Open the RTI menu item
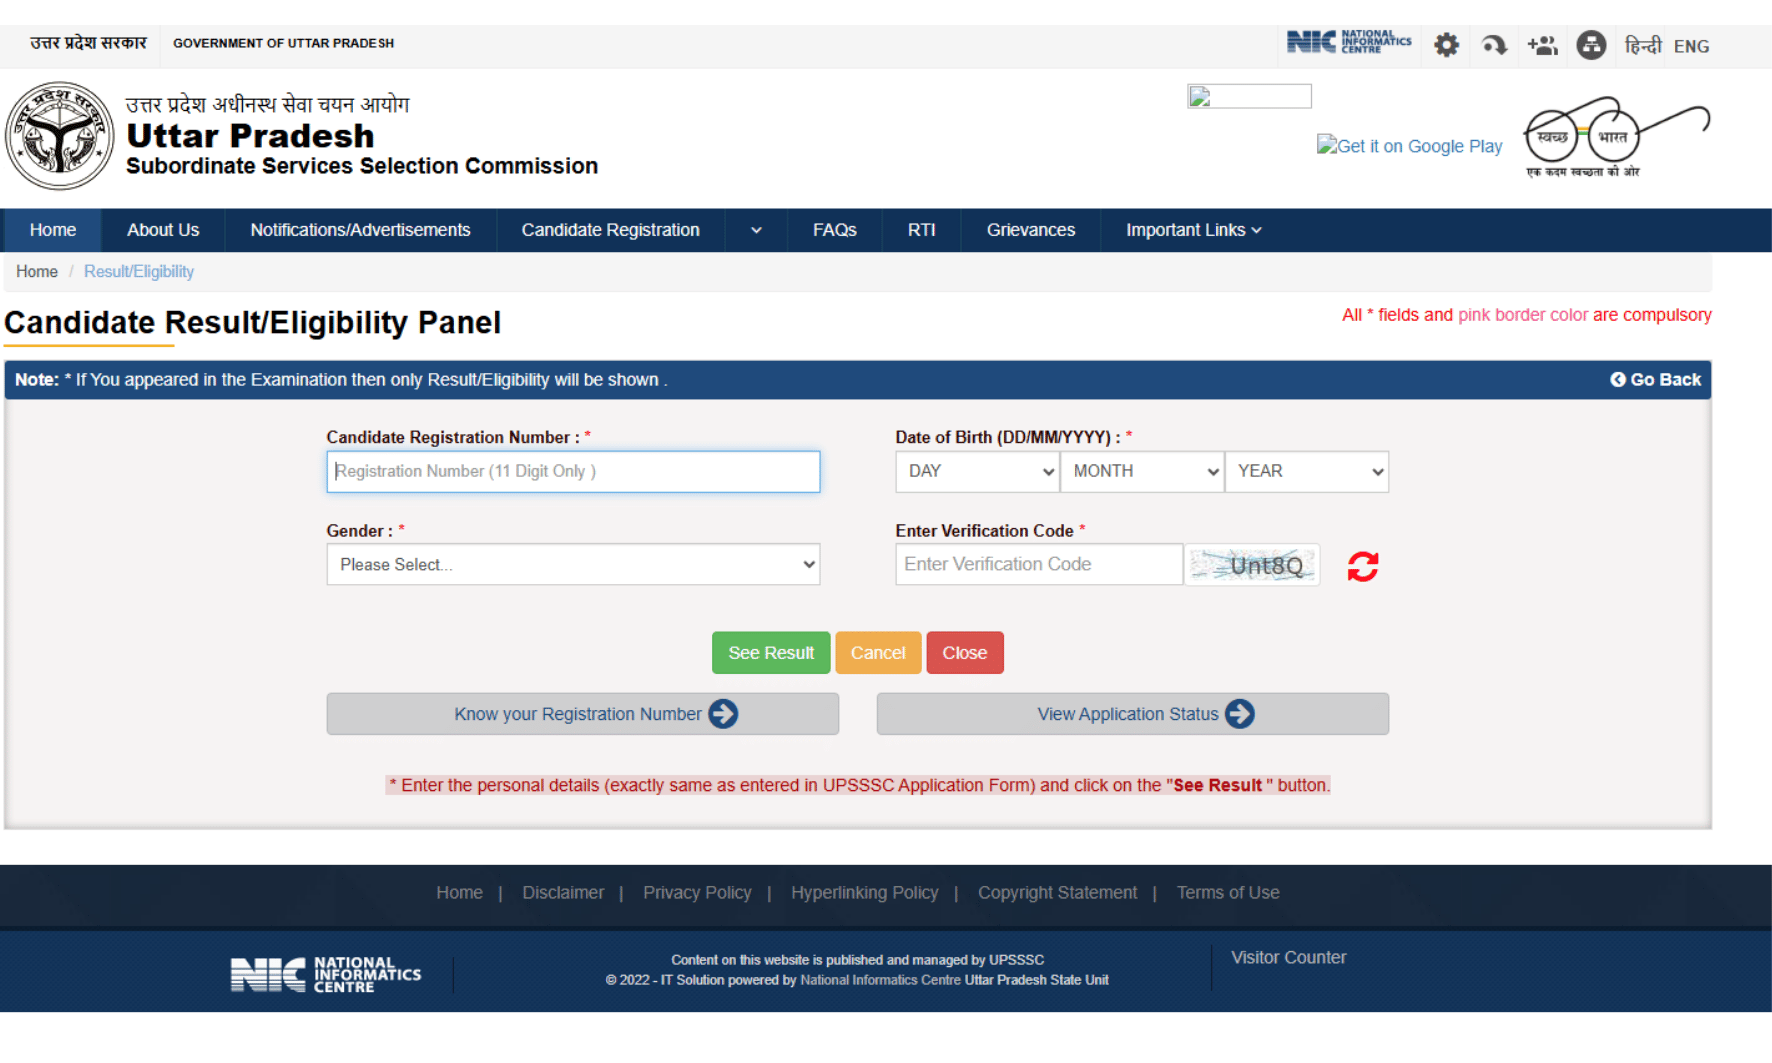Viewport: 1772px width, 1063px height. [x=921, y=230]
